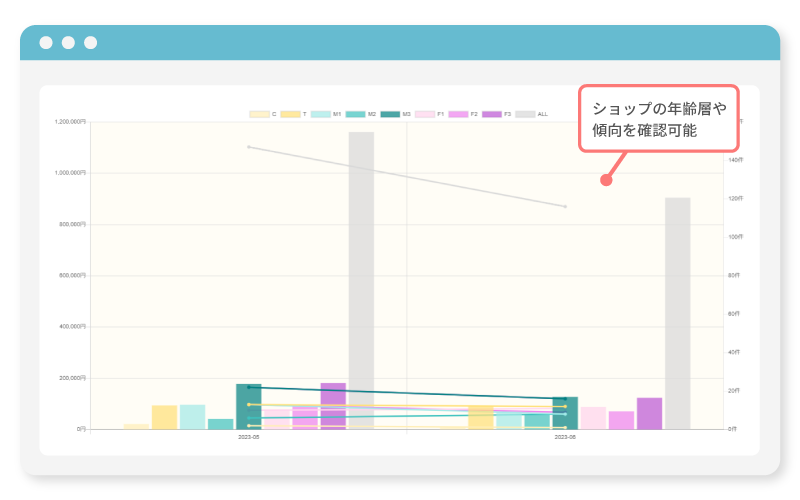This screenshot has height=500, width=800.
Task: Click the 80件 right-axis label
Action: tap(734, 276)
